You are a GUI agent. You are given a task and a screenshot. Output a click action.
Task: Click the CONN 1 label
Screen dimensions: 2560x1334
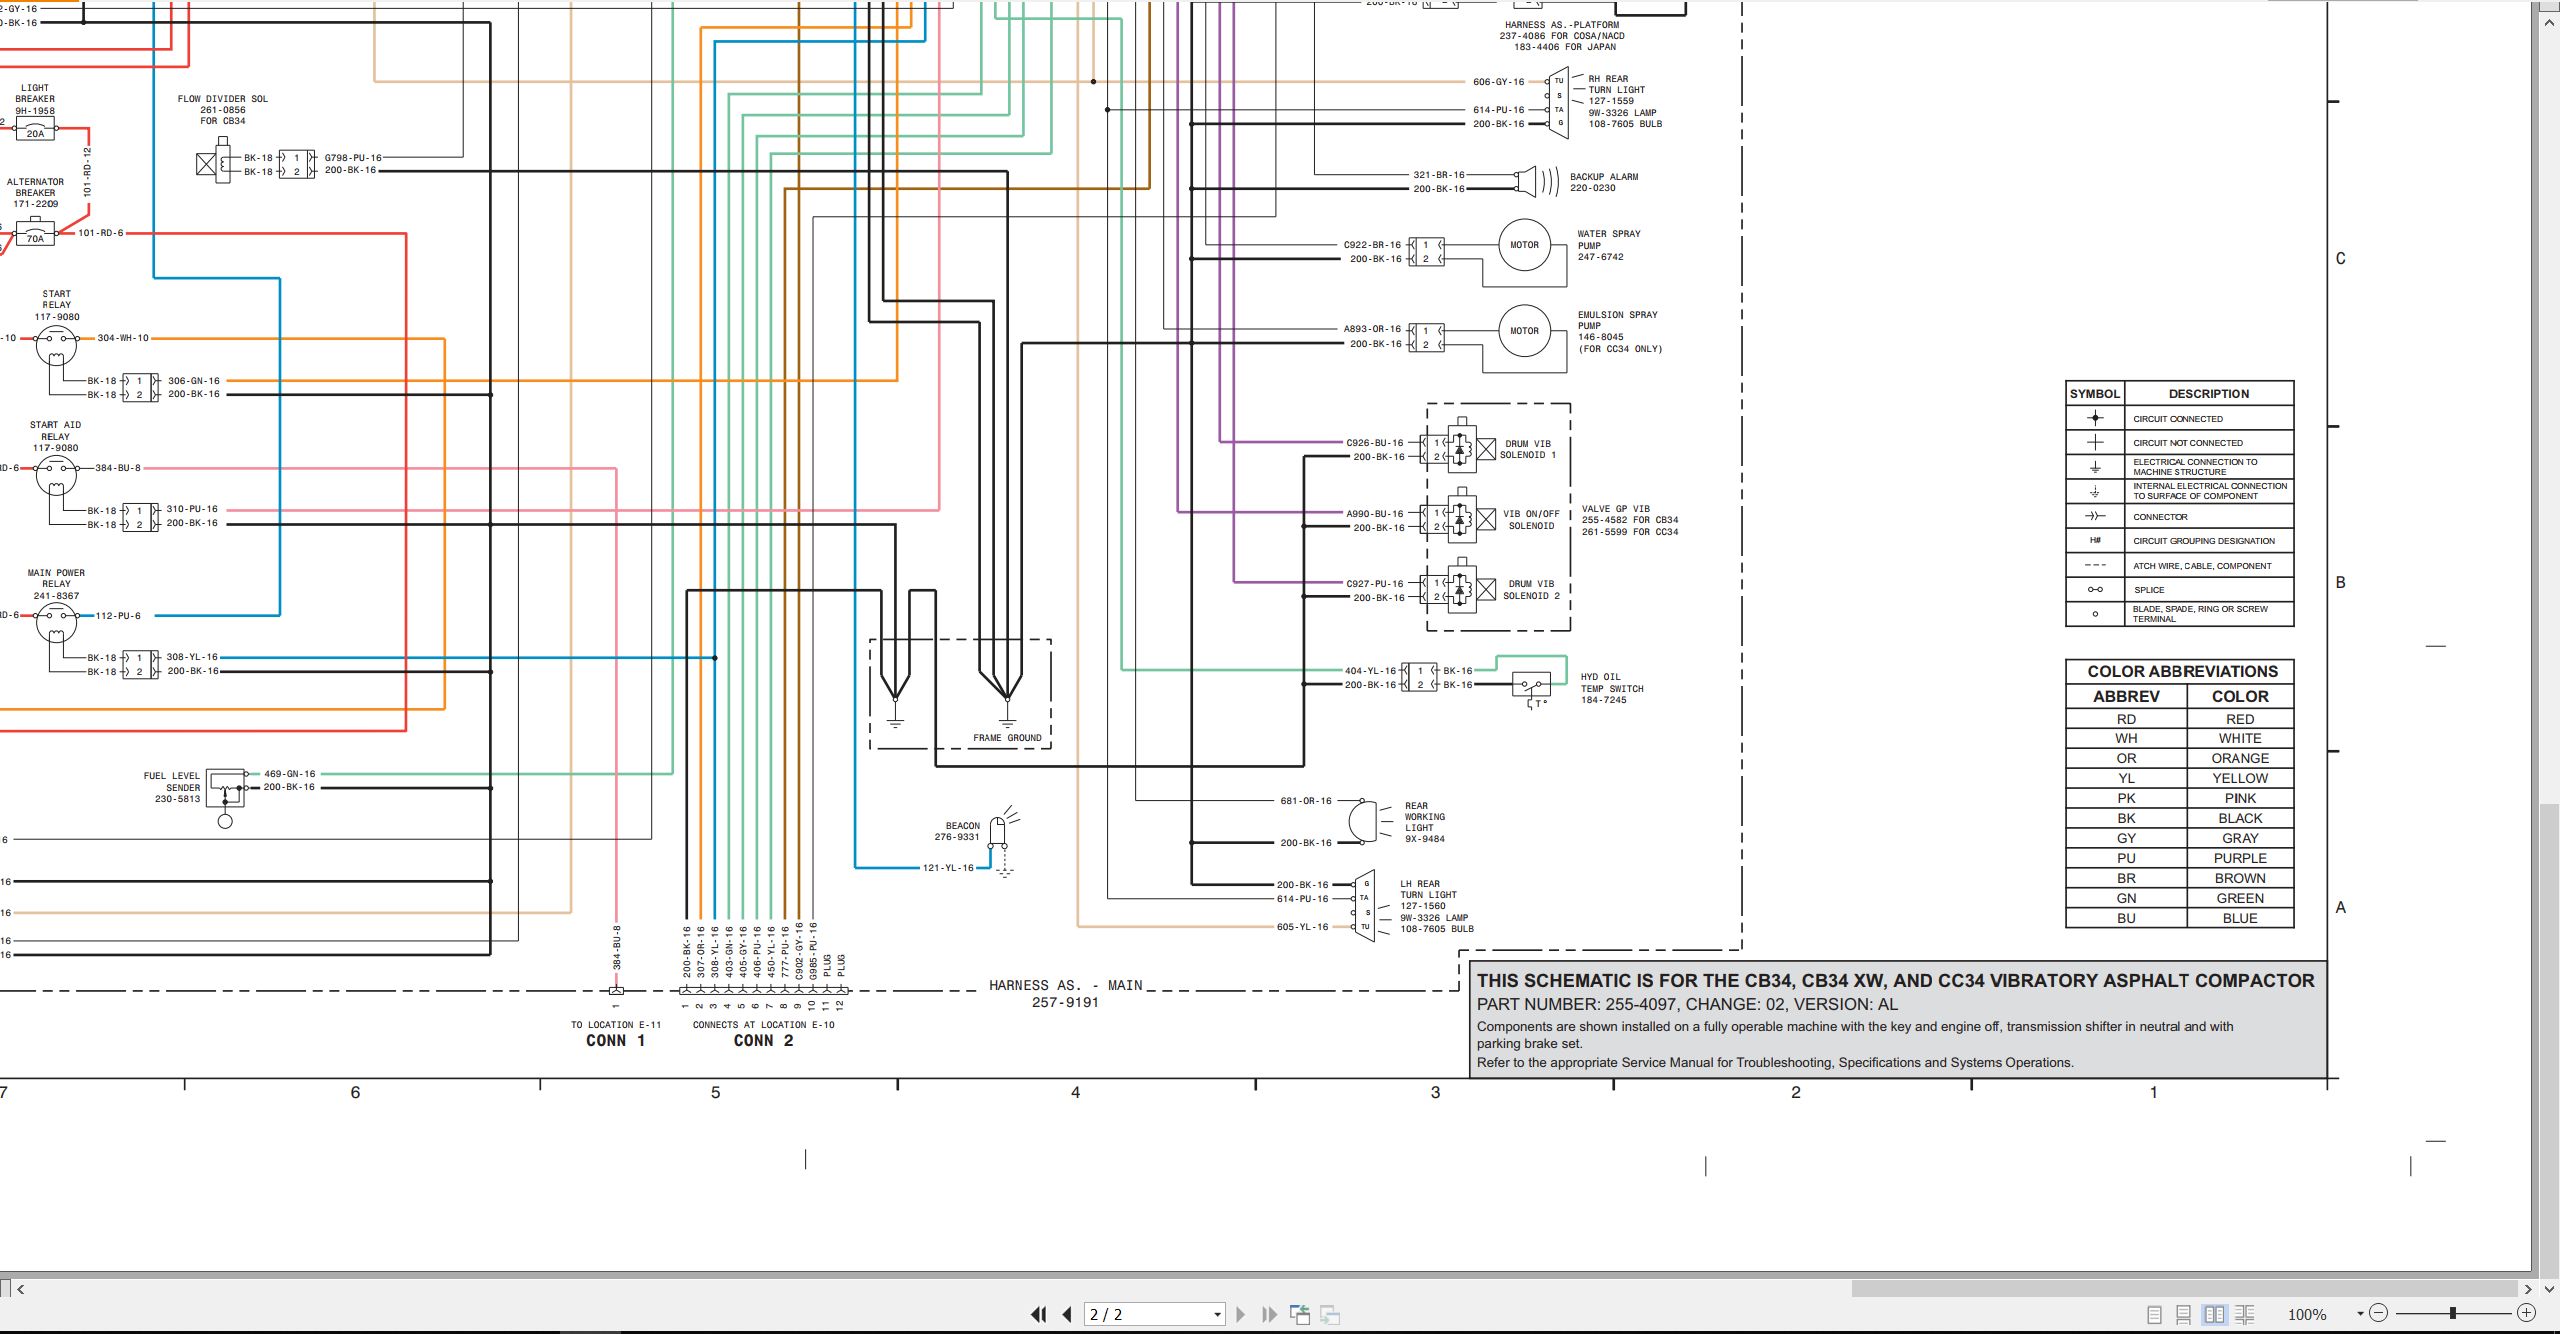pos(615,1041)
